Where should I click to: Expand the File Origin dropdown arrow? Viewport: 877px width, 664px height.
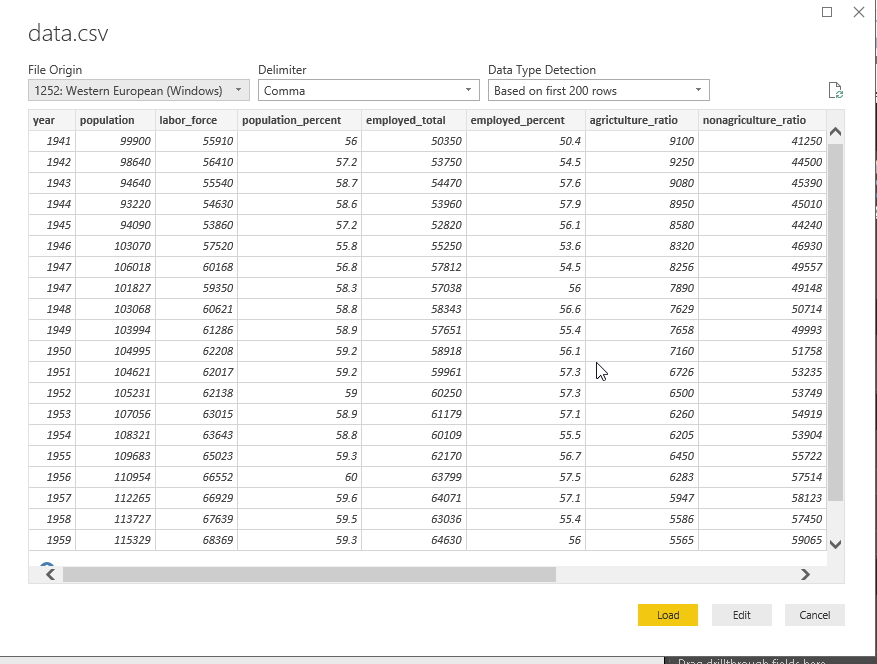[x=241, y=90]
